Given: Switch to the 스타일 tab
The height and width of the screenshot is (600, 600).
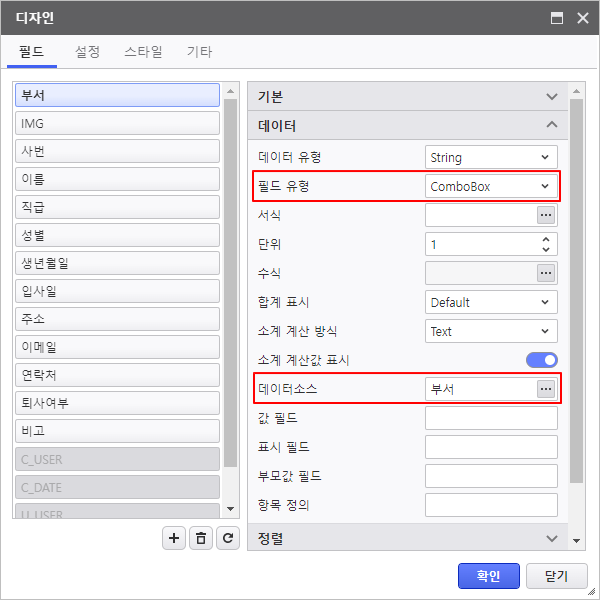Looking at the screenshot, I should coord(143,52).
